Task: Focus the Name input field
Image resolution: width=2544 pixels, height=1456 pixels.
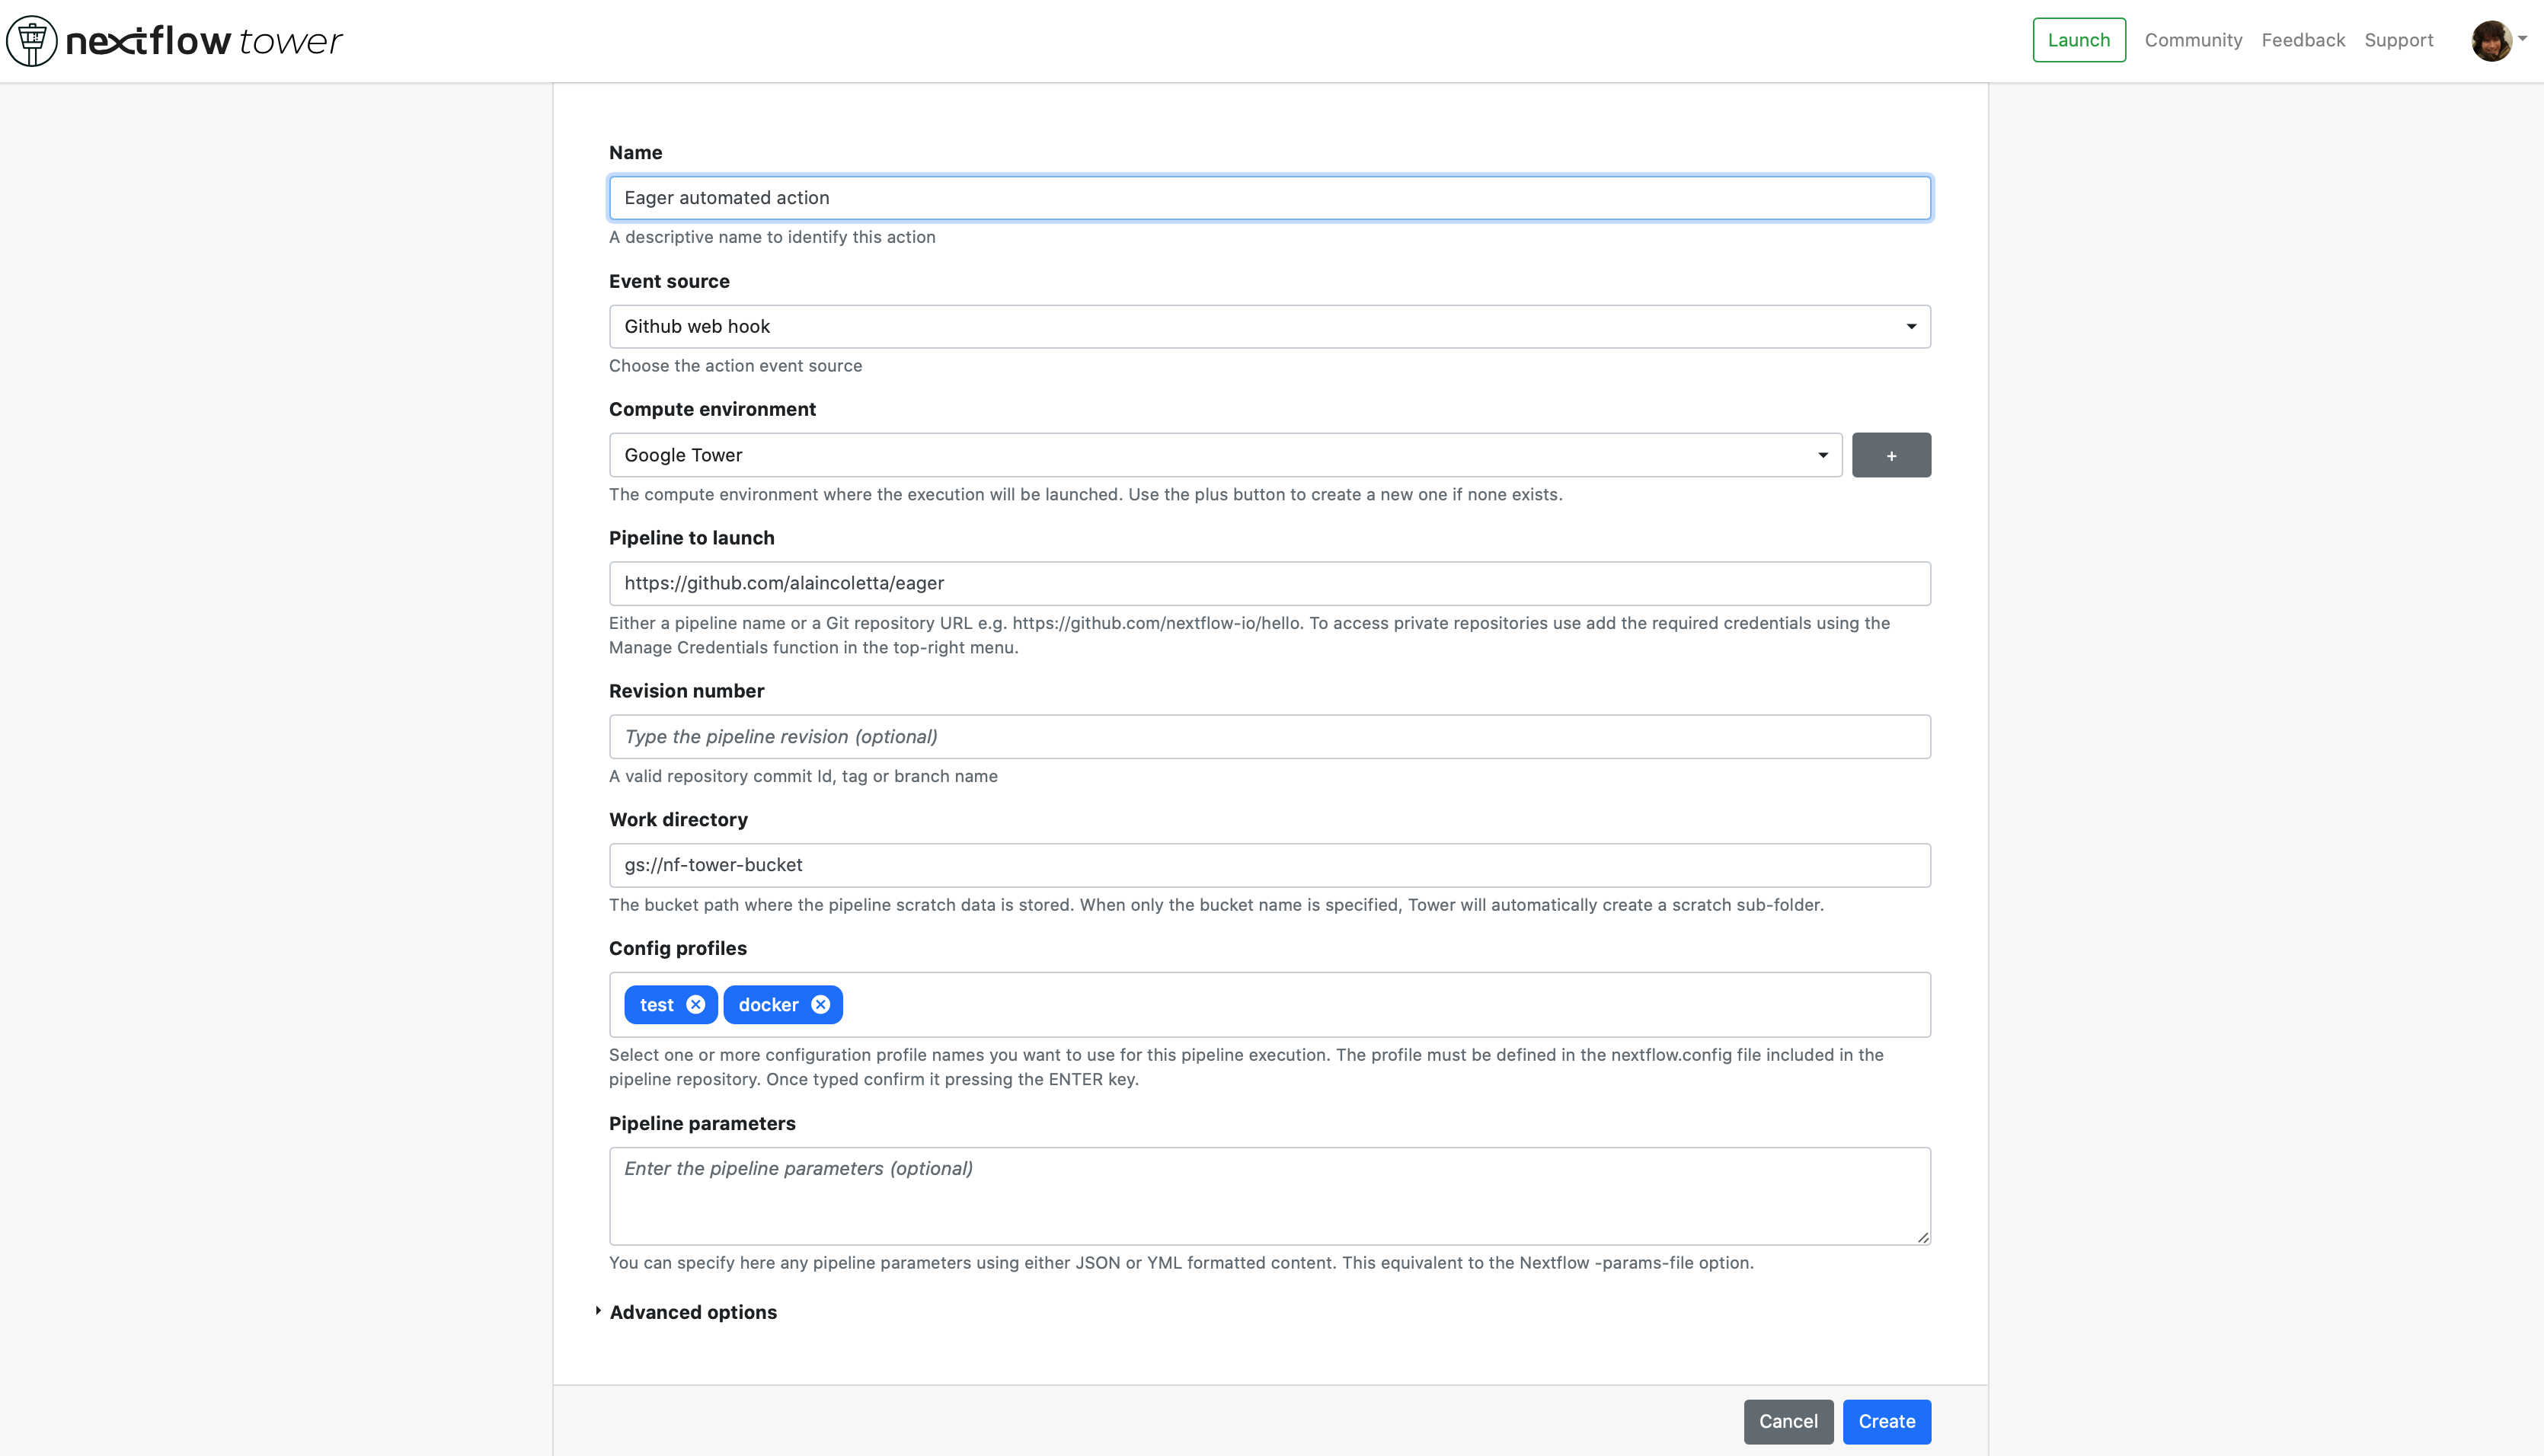Action: 1270,198
